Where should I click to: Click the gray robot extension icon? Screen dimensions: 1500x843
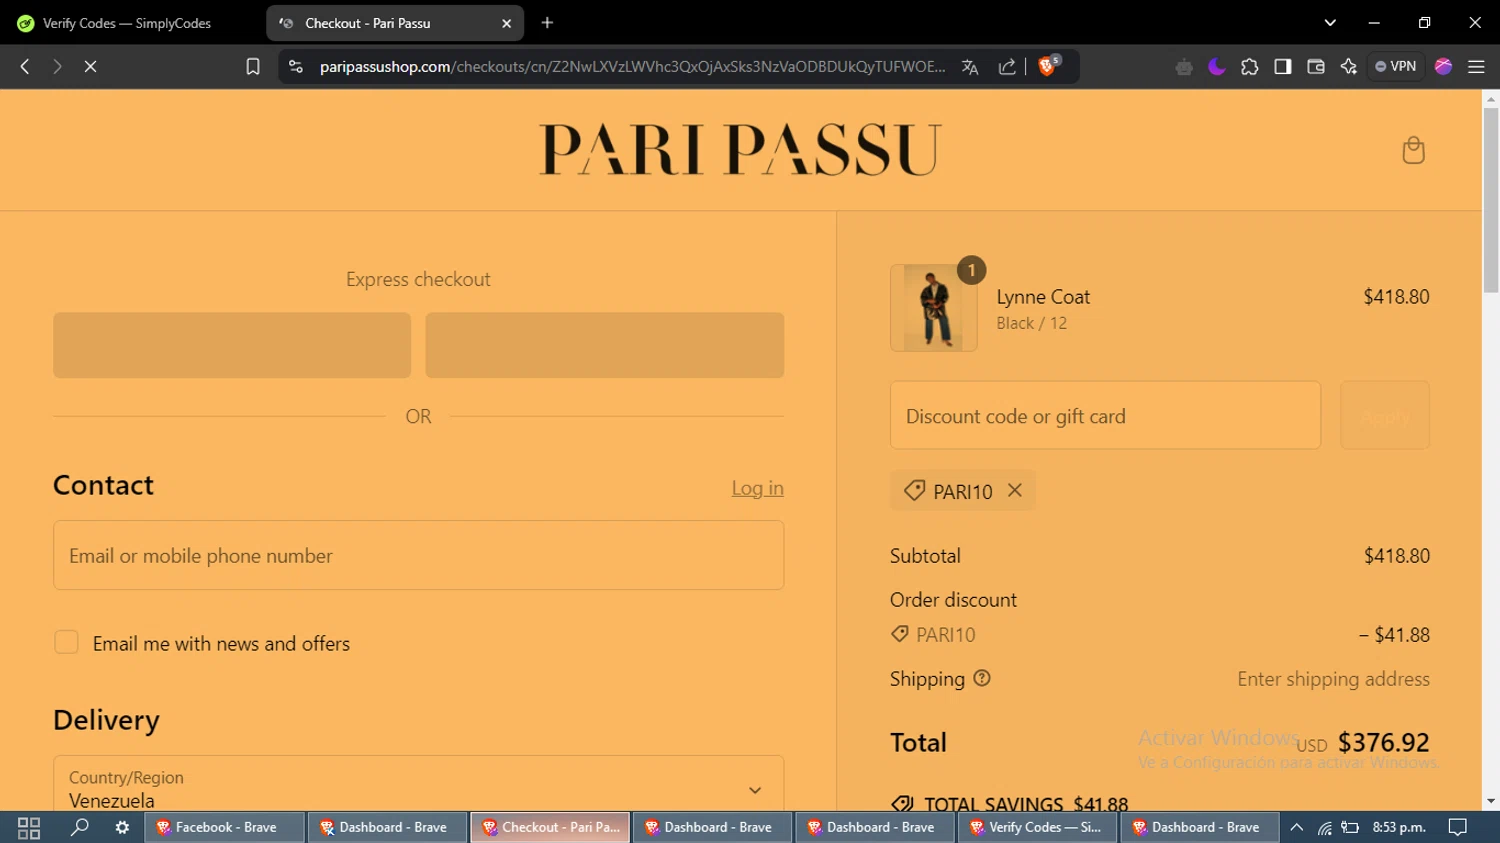pyautogui.click(x=1184, y=67)
